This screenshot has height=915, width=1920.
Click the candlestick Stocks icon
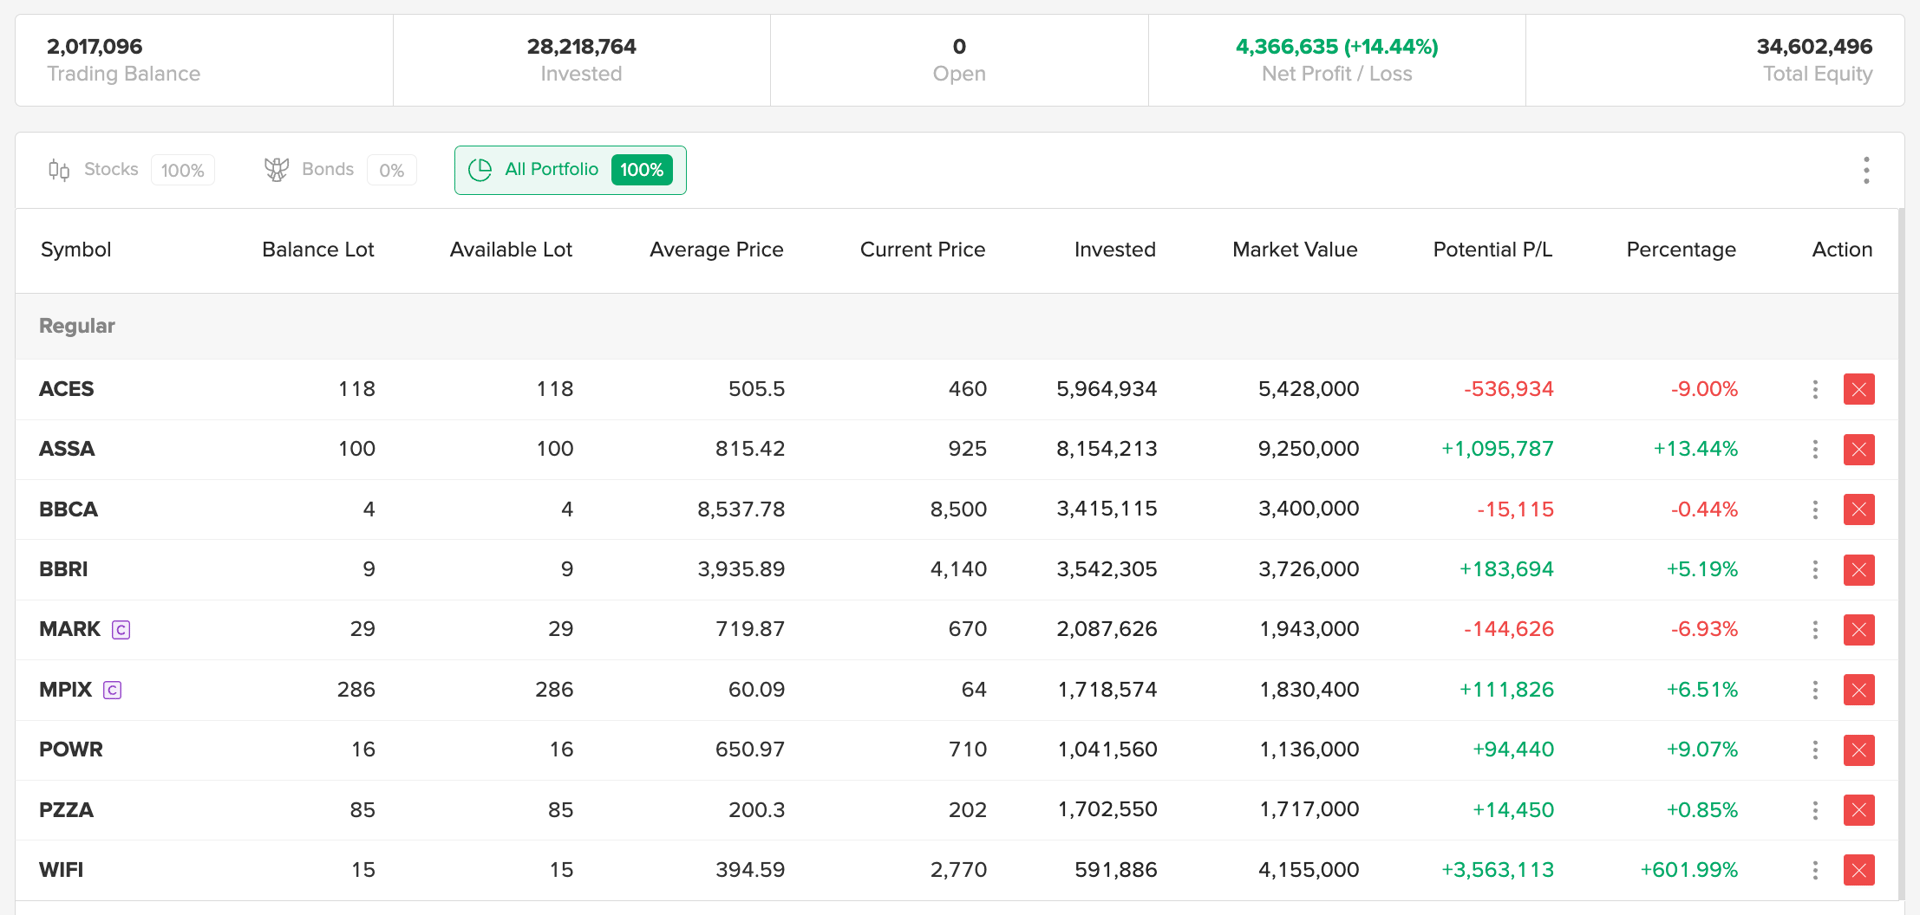59,170
